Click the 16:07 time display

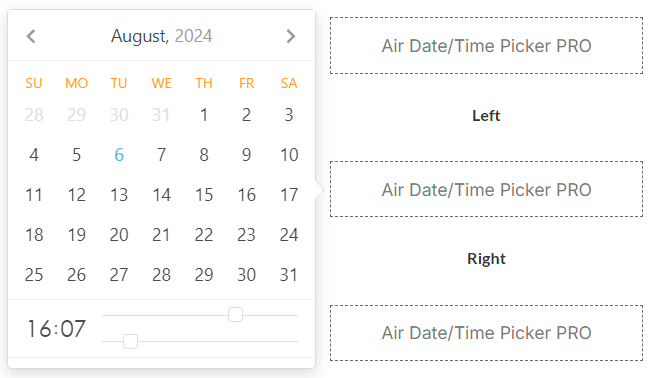pyautogui.click(x=56, y=329)
